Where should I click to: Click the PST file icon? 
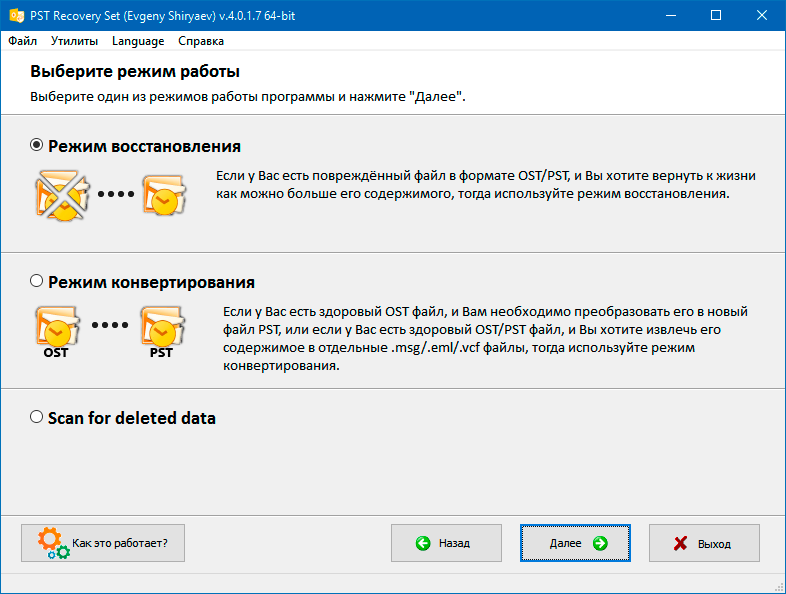(x=163, y=332)
